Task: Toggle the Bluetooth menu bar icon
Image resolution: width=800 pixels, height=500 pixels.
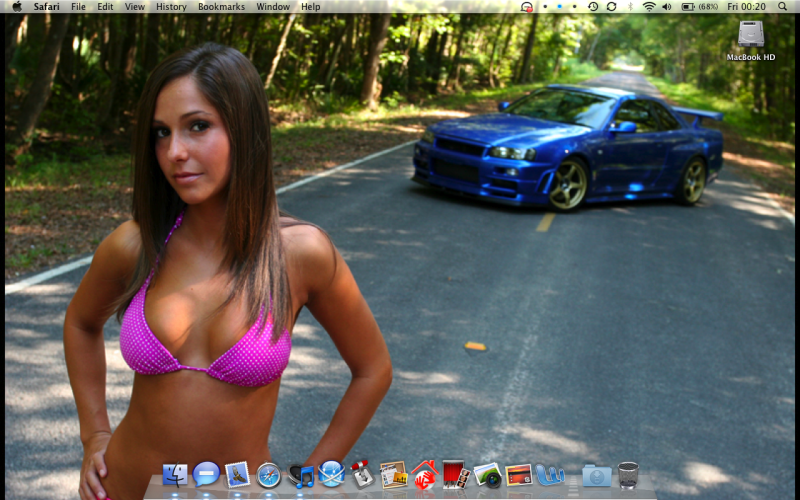Action: [x=630, y=7]
